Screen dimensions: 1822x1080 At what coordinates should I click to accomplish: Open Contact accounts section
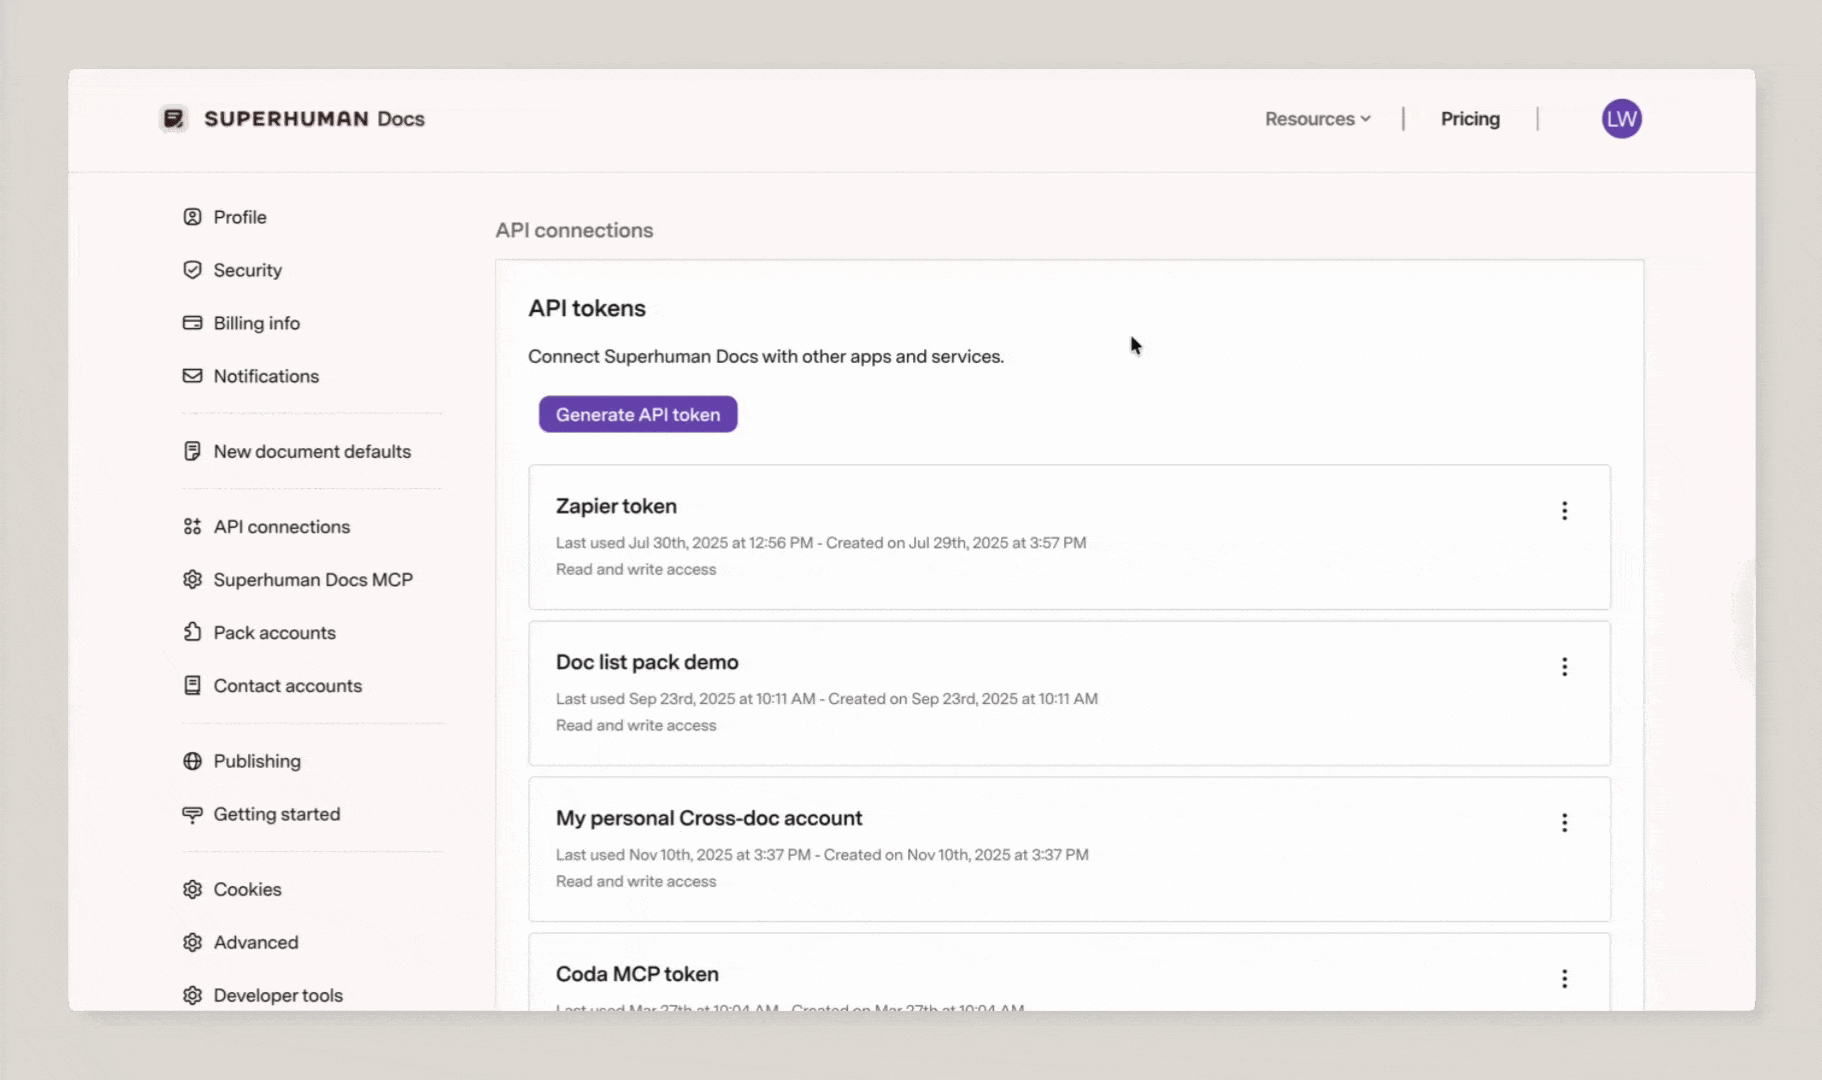point(287,685)
